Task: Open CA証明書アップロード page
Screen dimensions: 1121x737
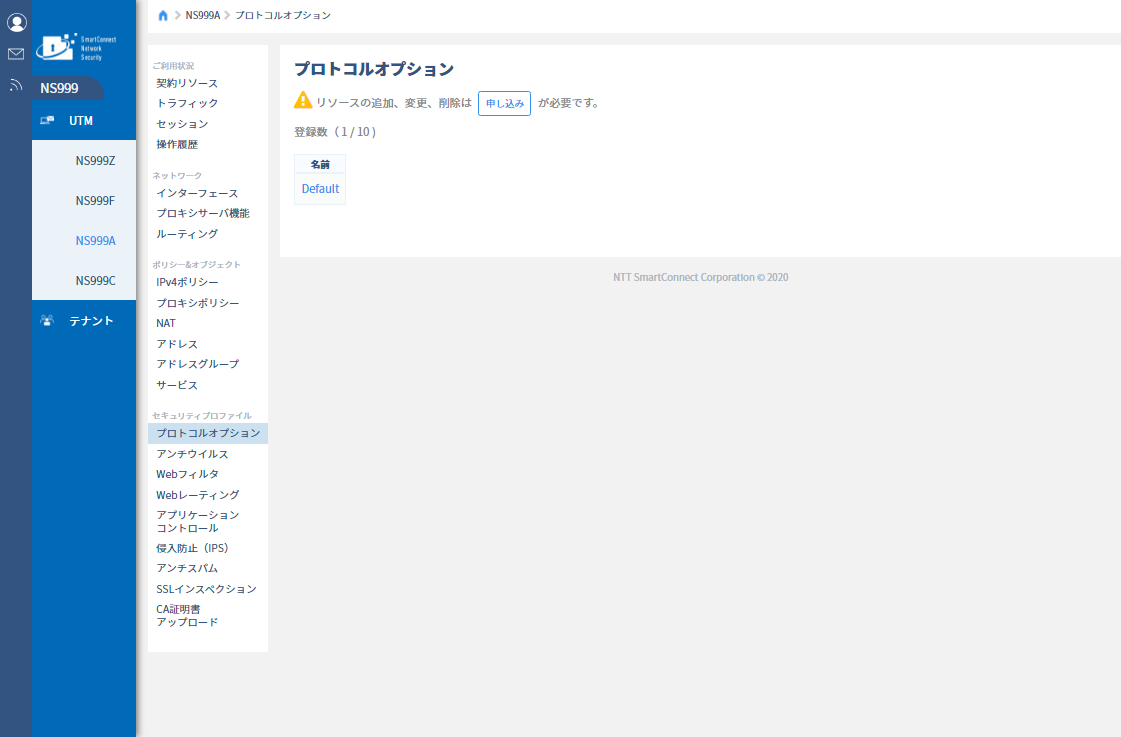Action: 187,615
